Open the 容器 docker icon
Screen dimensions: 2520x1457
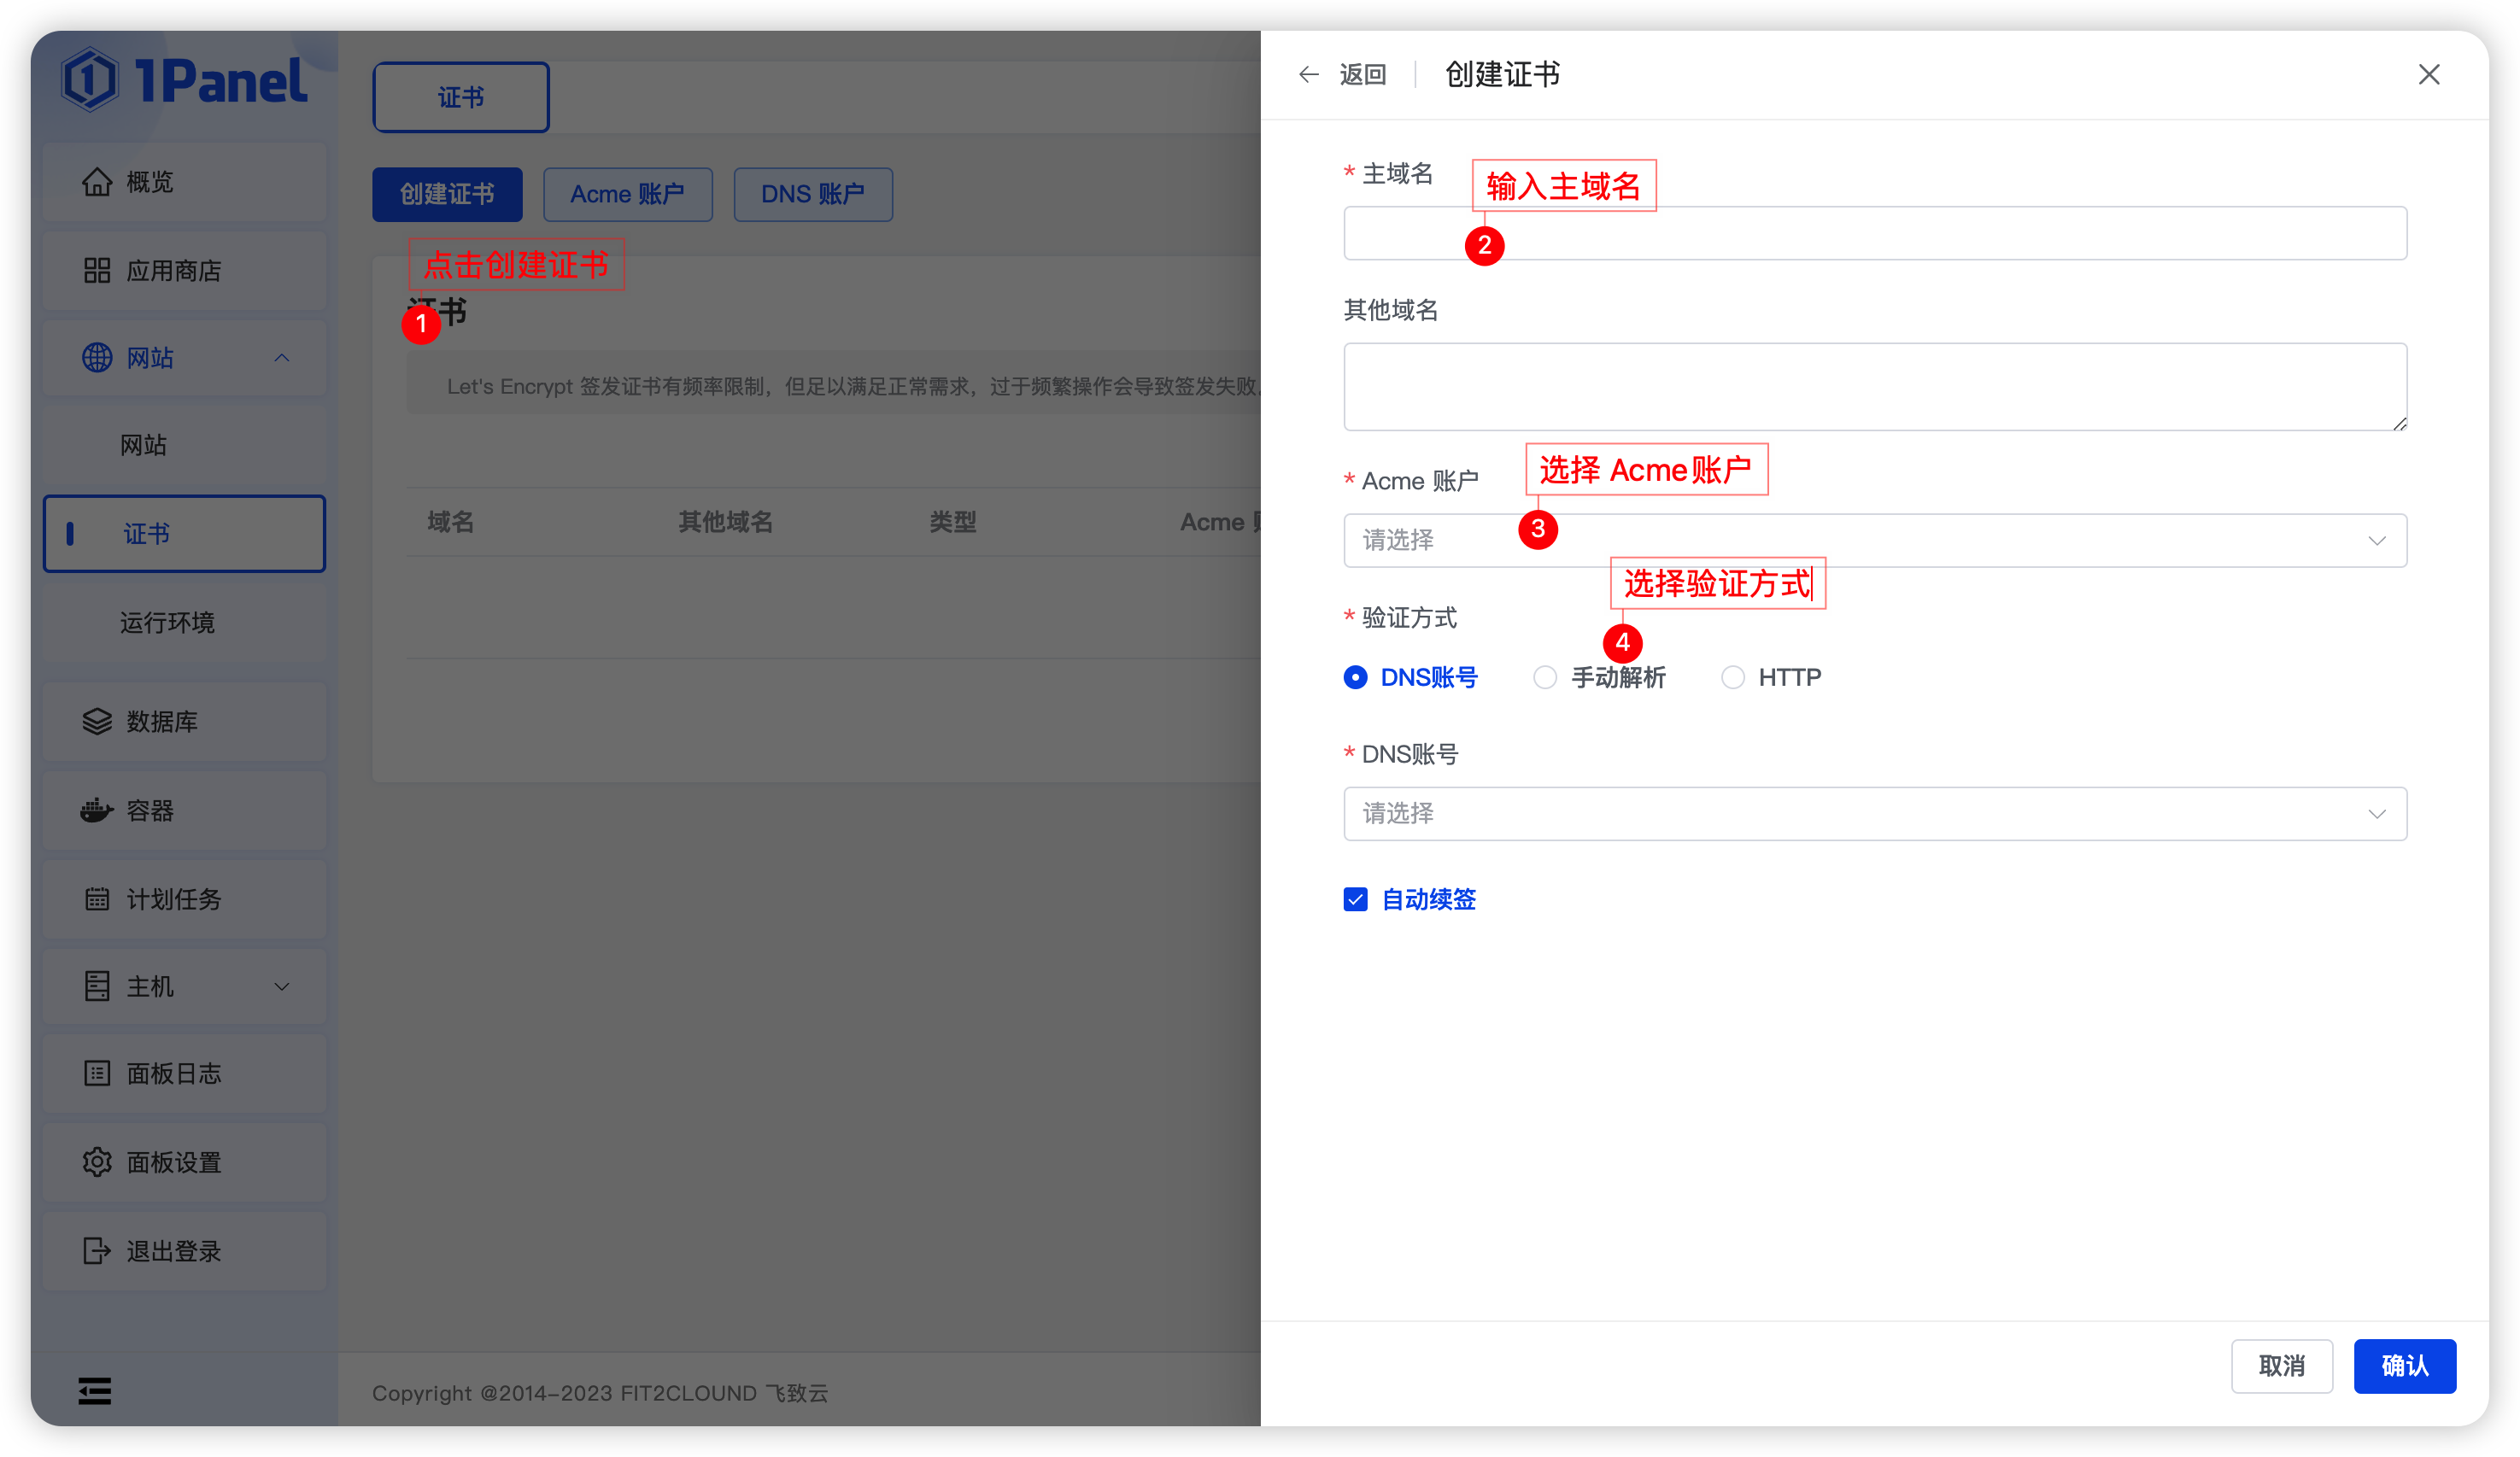point(97,810)
